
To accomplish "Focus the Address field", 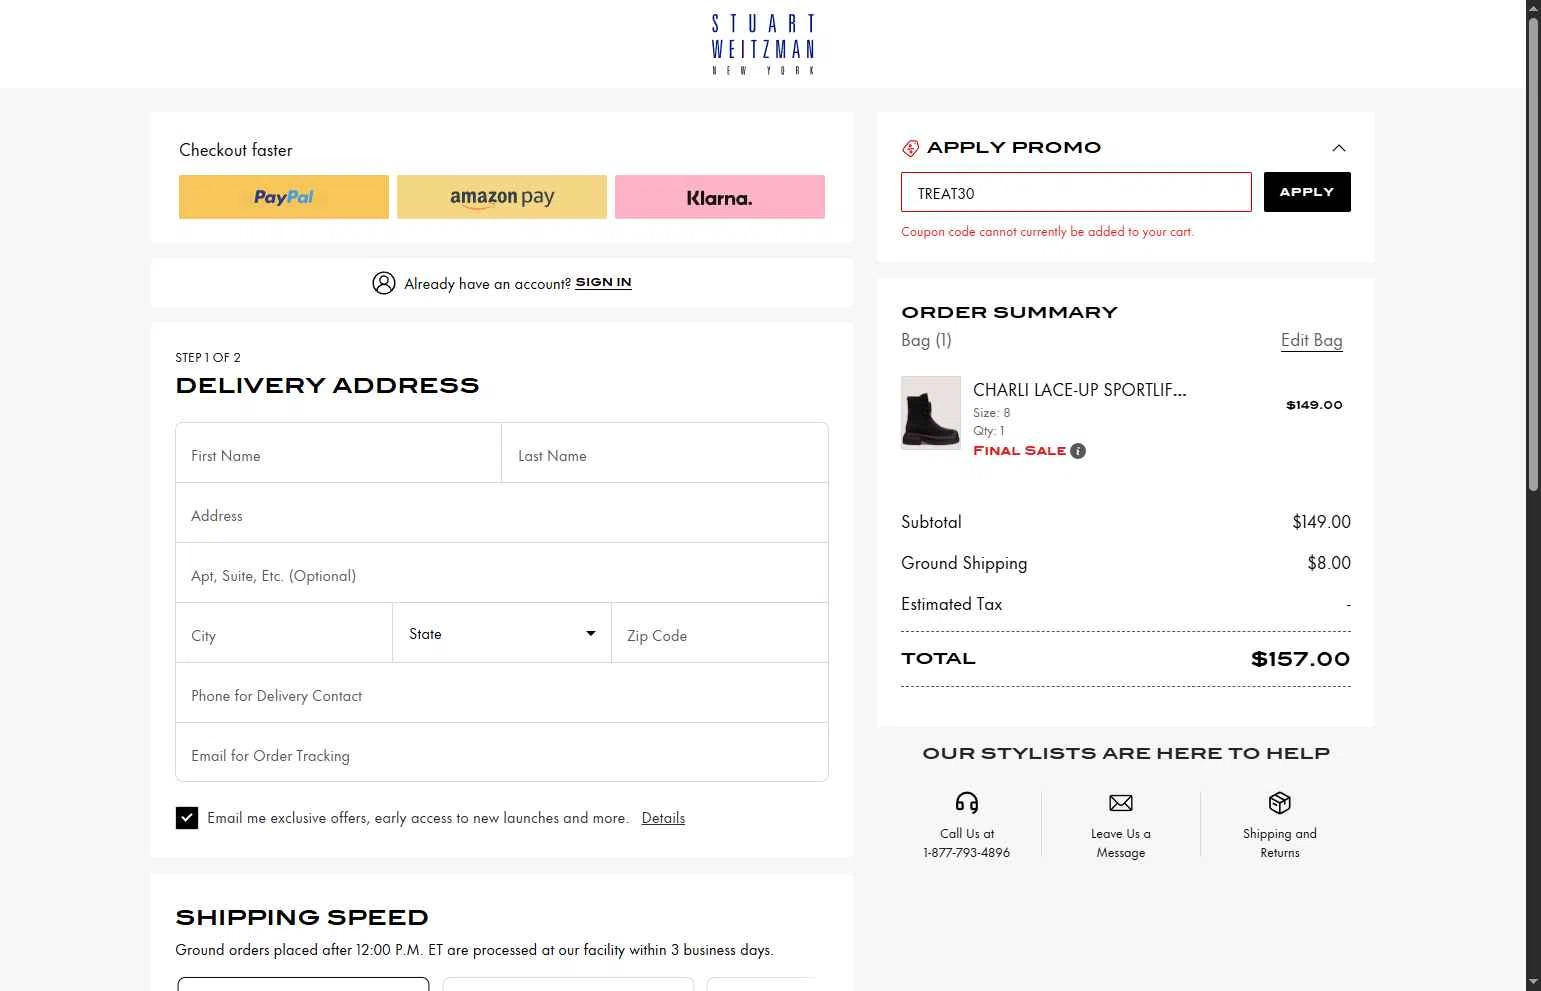I will click(502, 513).
